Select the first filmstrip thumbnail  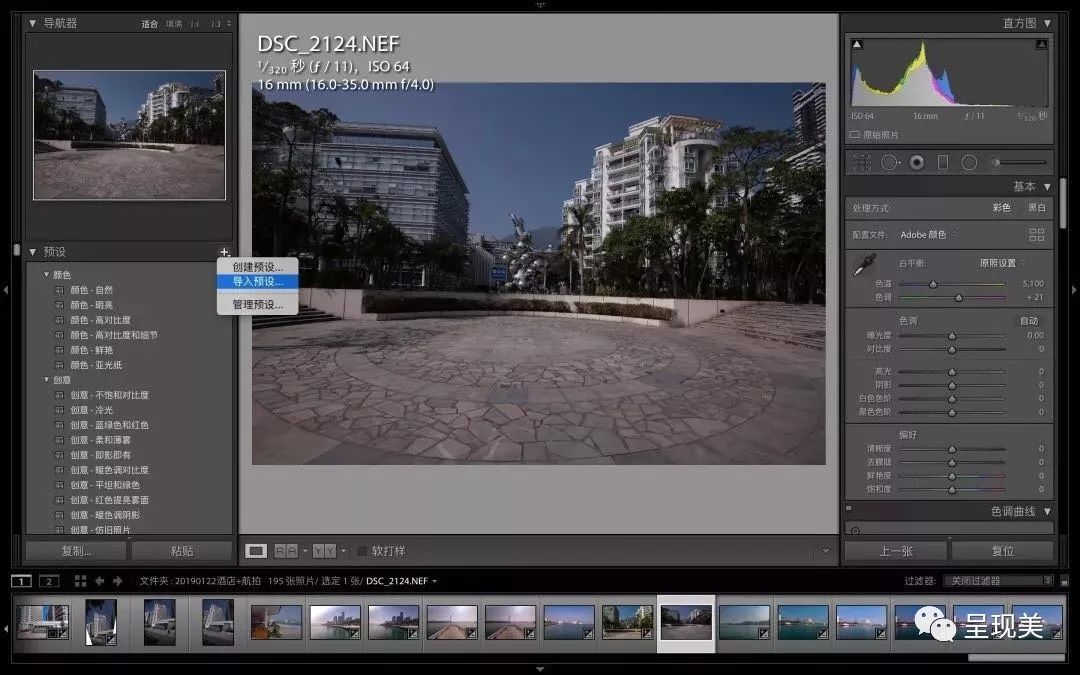pyautogui.click(x=43, y=621)
